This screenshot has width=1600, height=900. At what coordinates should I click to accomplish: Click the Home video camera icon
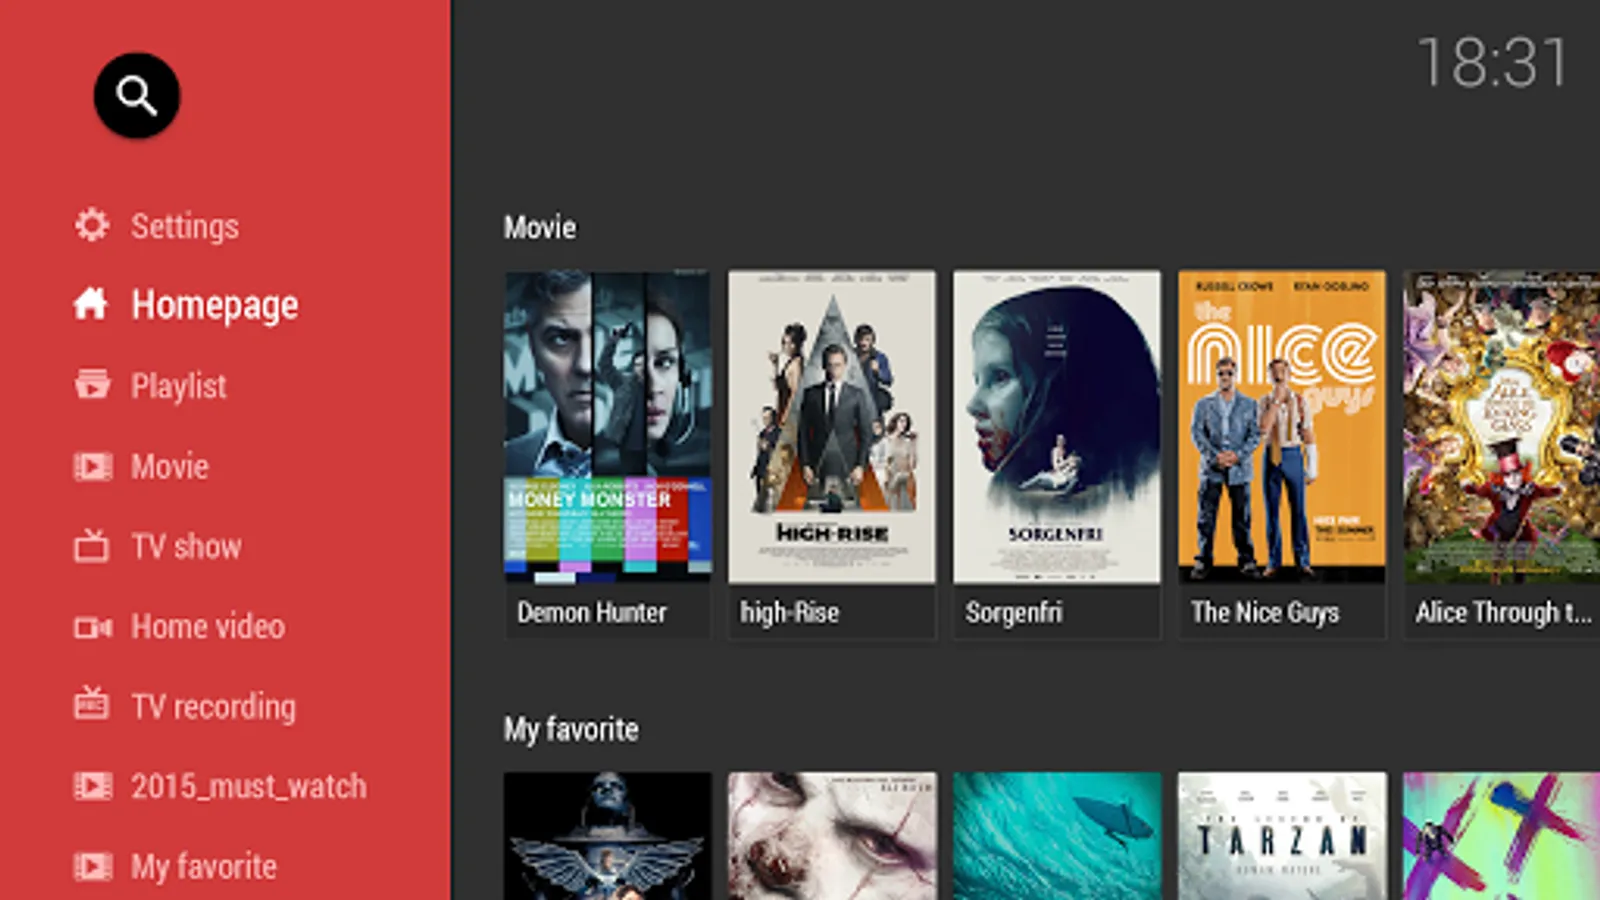[x=92, y=627]
